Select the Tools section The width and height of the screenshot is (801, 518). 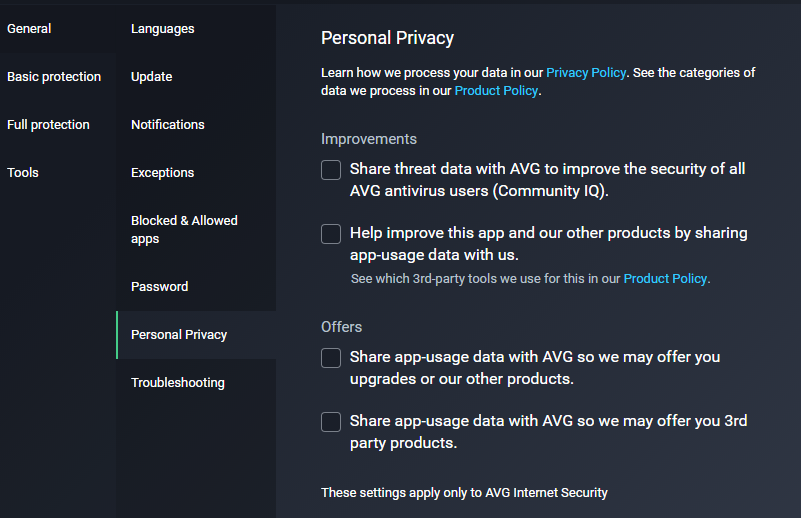coord(23,173)
